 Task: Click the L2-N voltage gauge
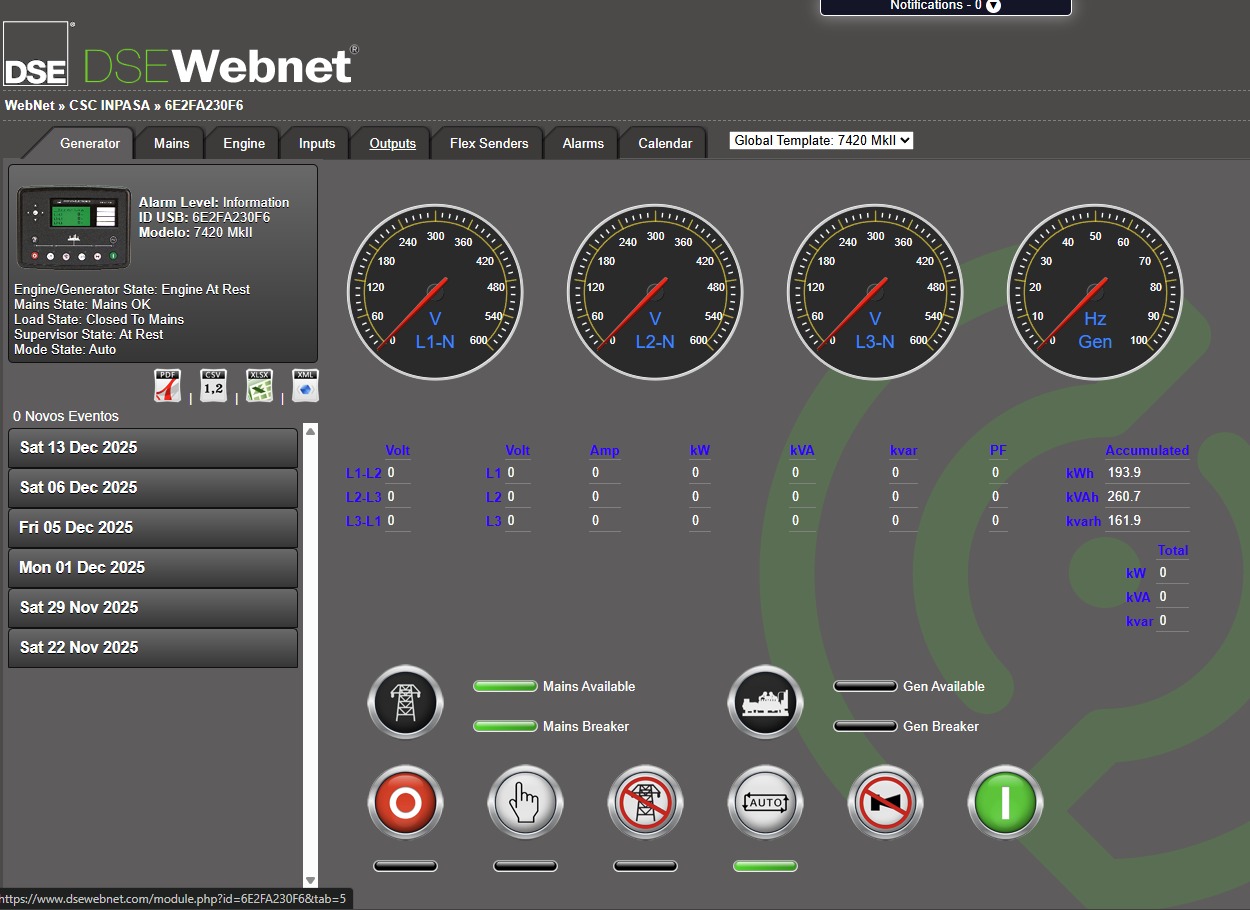[655, 292]
